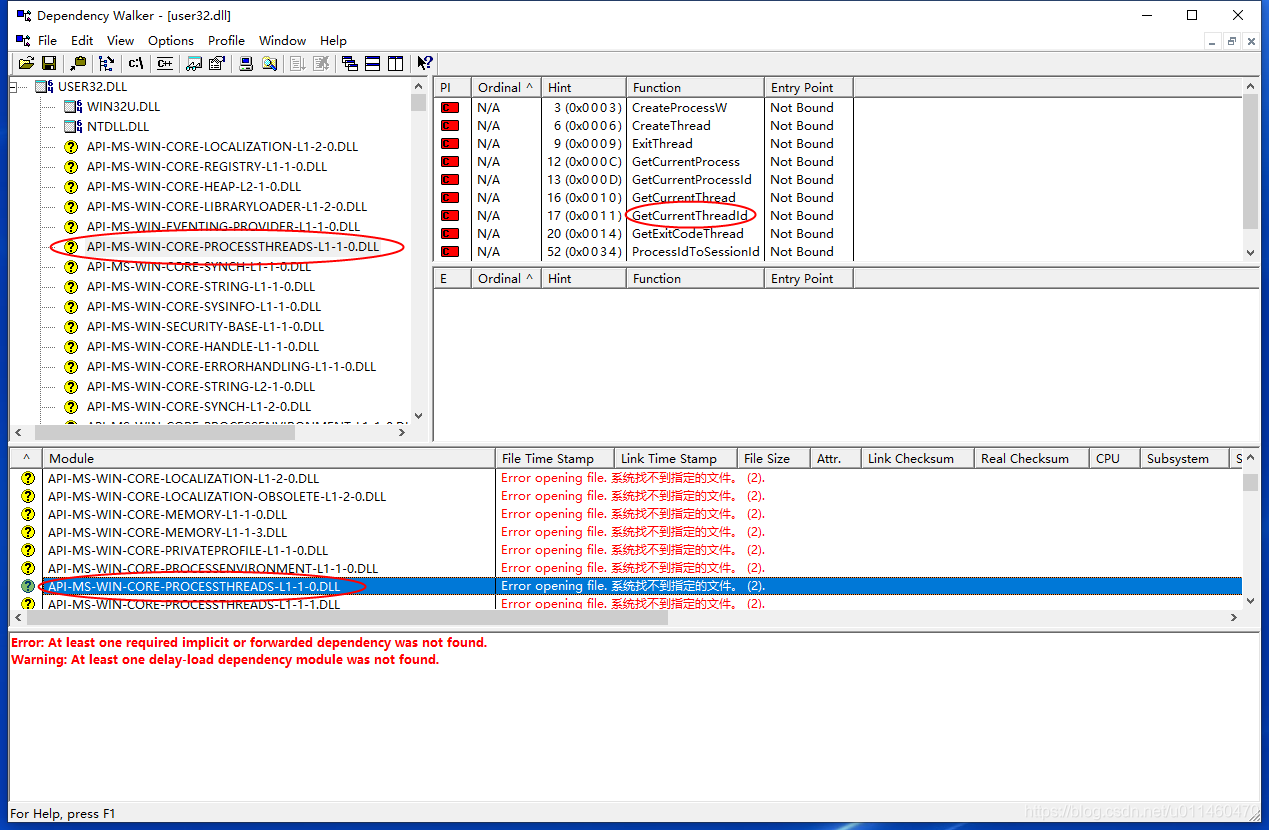The image size is (1269, 830).
Task: Select the ExitThread import function
Action: pos(662,144)
